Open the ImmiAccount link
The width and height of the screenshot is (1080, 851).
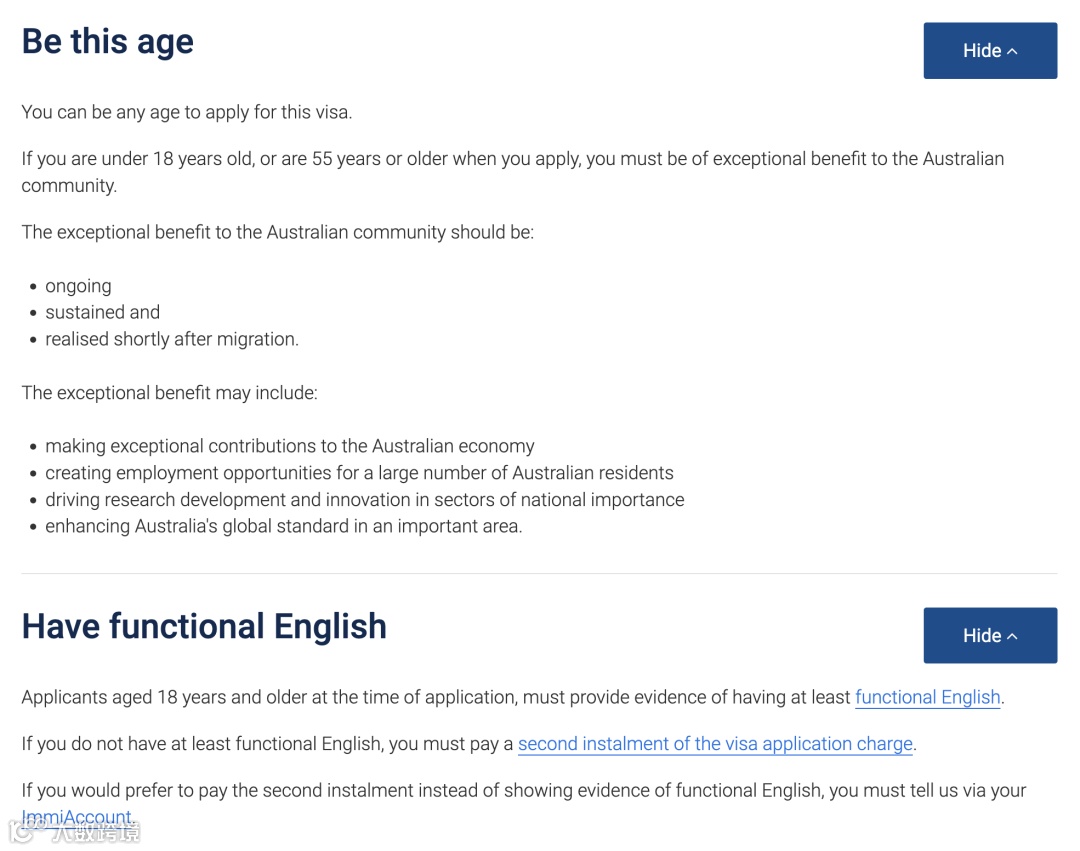point(76,817)
